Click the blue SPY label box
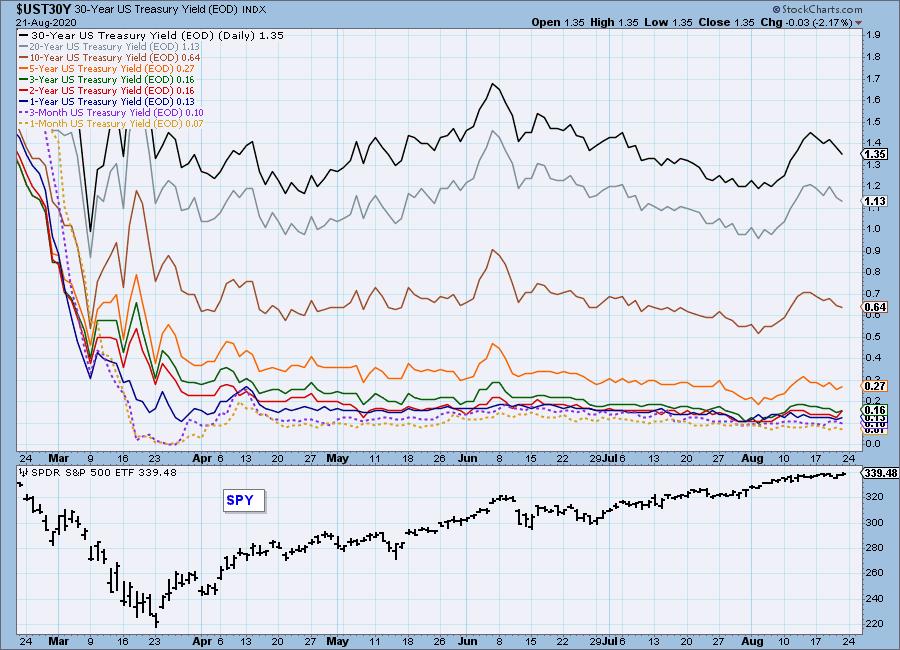Image resolution: width=900 pixels, height=650 pixels. click(244, 500)
